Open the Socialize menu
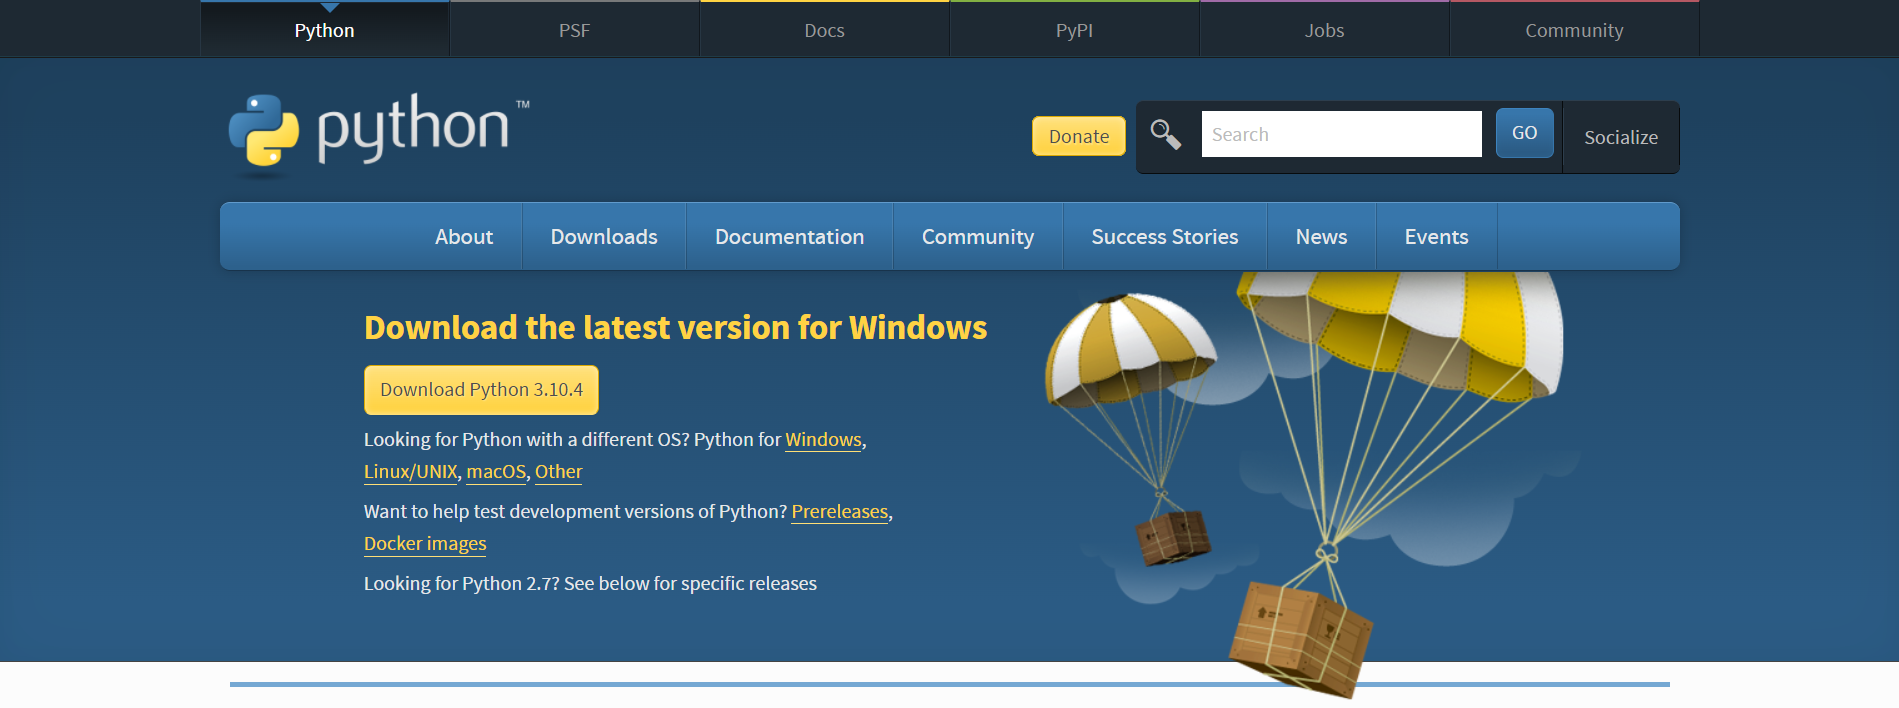Screen dimensions: 1899x708 tap(1621, 137)
